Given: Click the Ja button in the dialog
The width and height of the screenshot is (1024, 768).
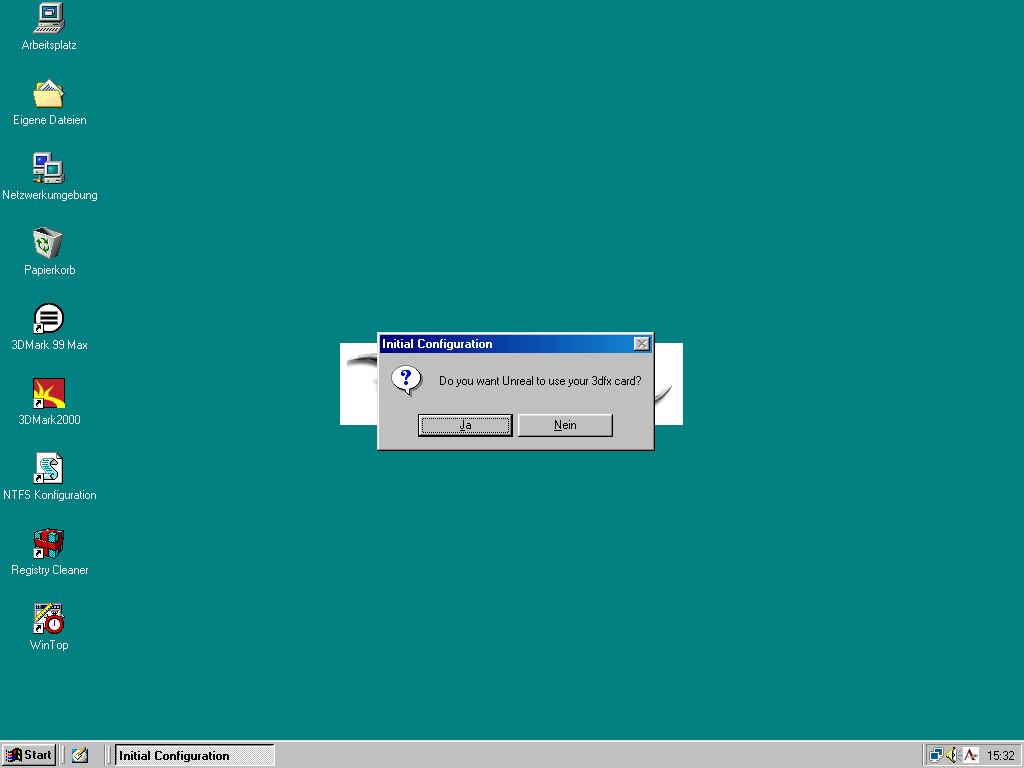Looking at the screenshot, I should click(x=465, y=425).
